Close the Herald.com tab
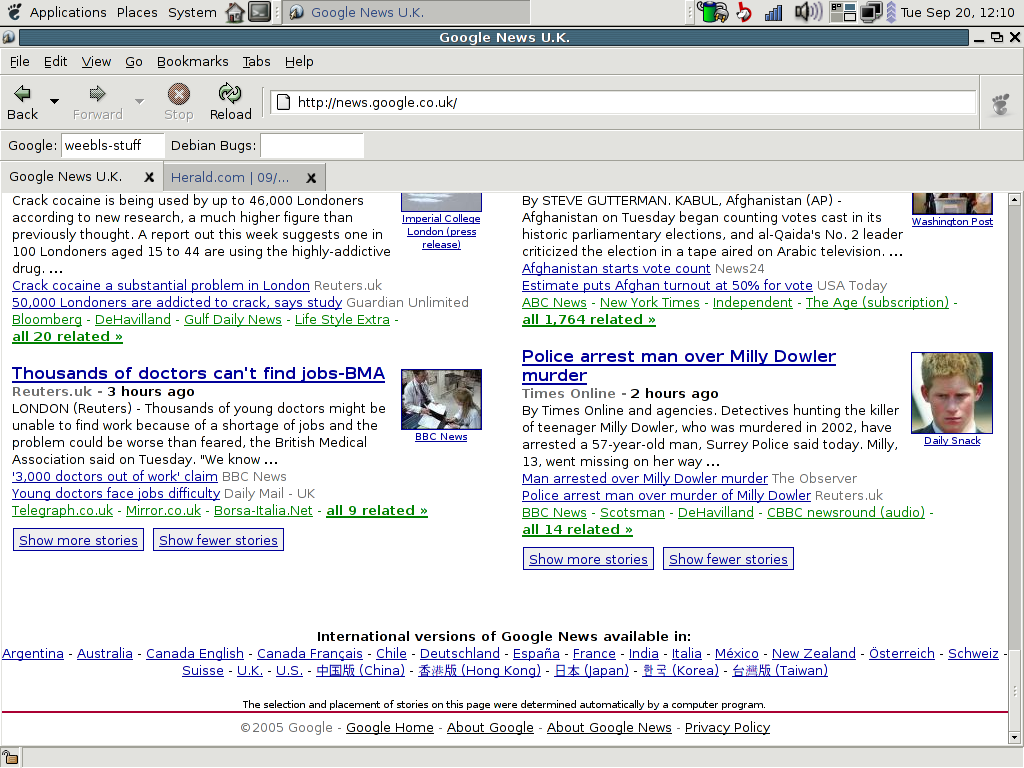 pyautogui.click(x=312, y=178)
